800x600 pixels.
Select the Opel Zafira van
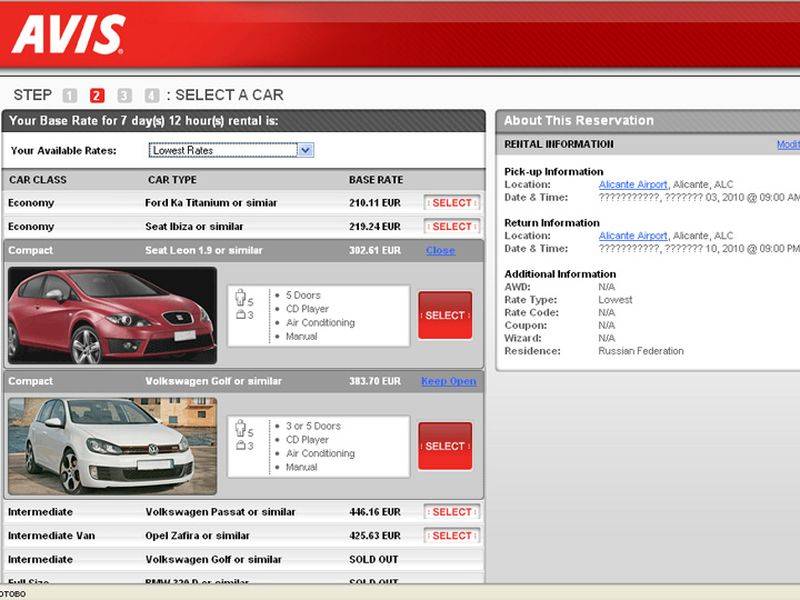pos(452,535)
